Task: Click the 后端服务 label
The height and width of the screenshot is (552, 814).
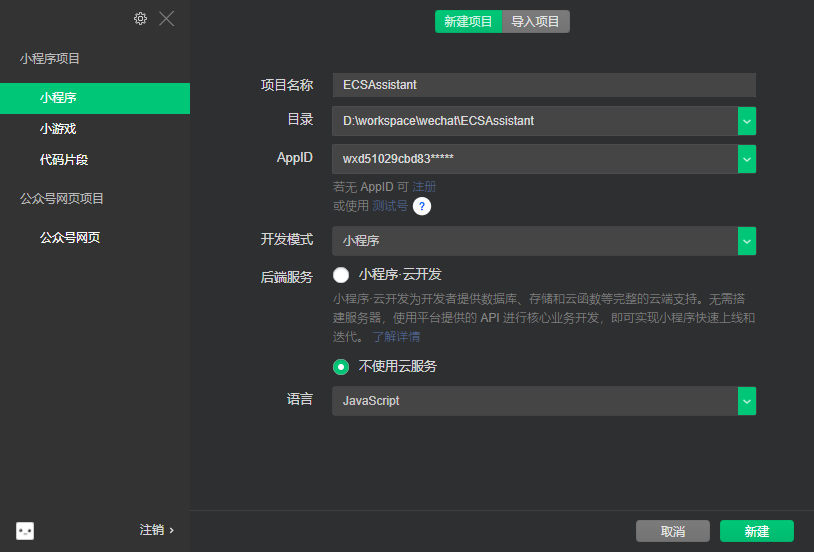Action: (x=287, y=277)
